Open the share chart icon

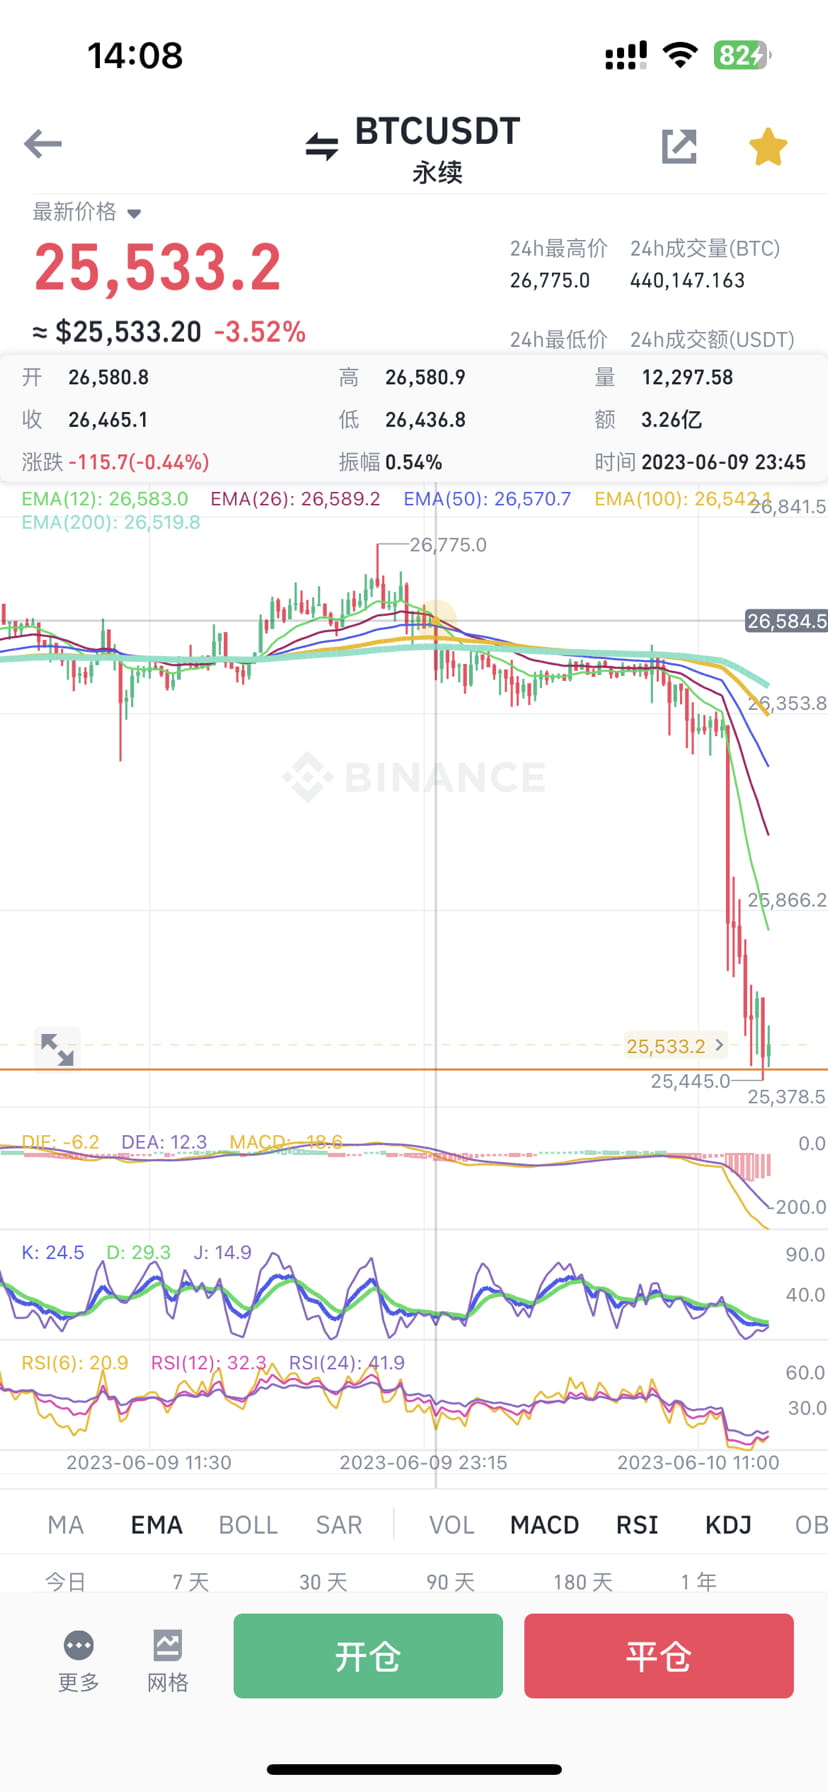coord(679,146)
